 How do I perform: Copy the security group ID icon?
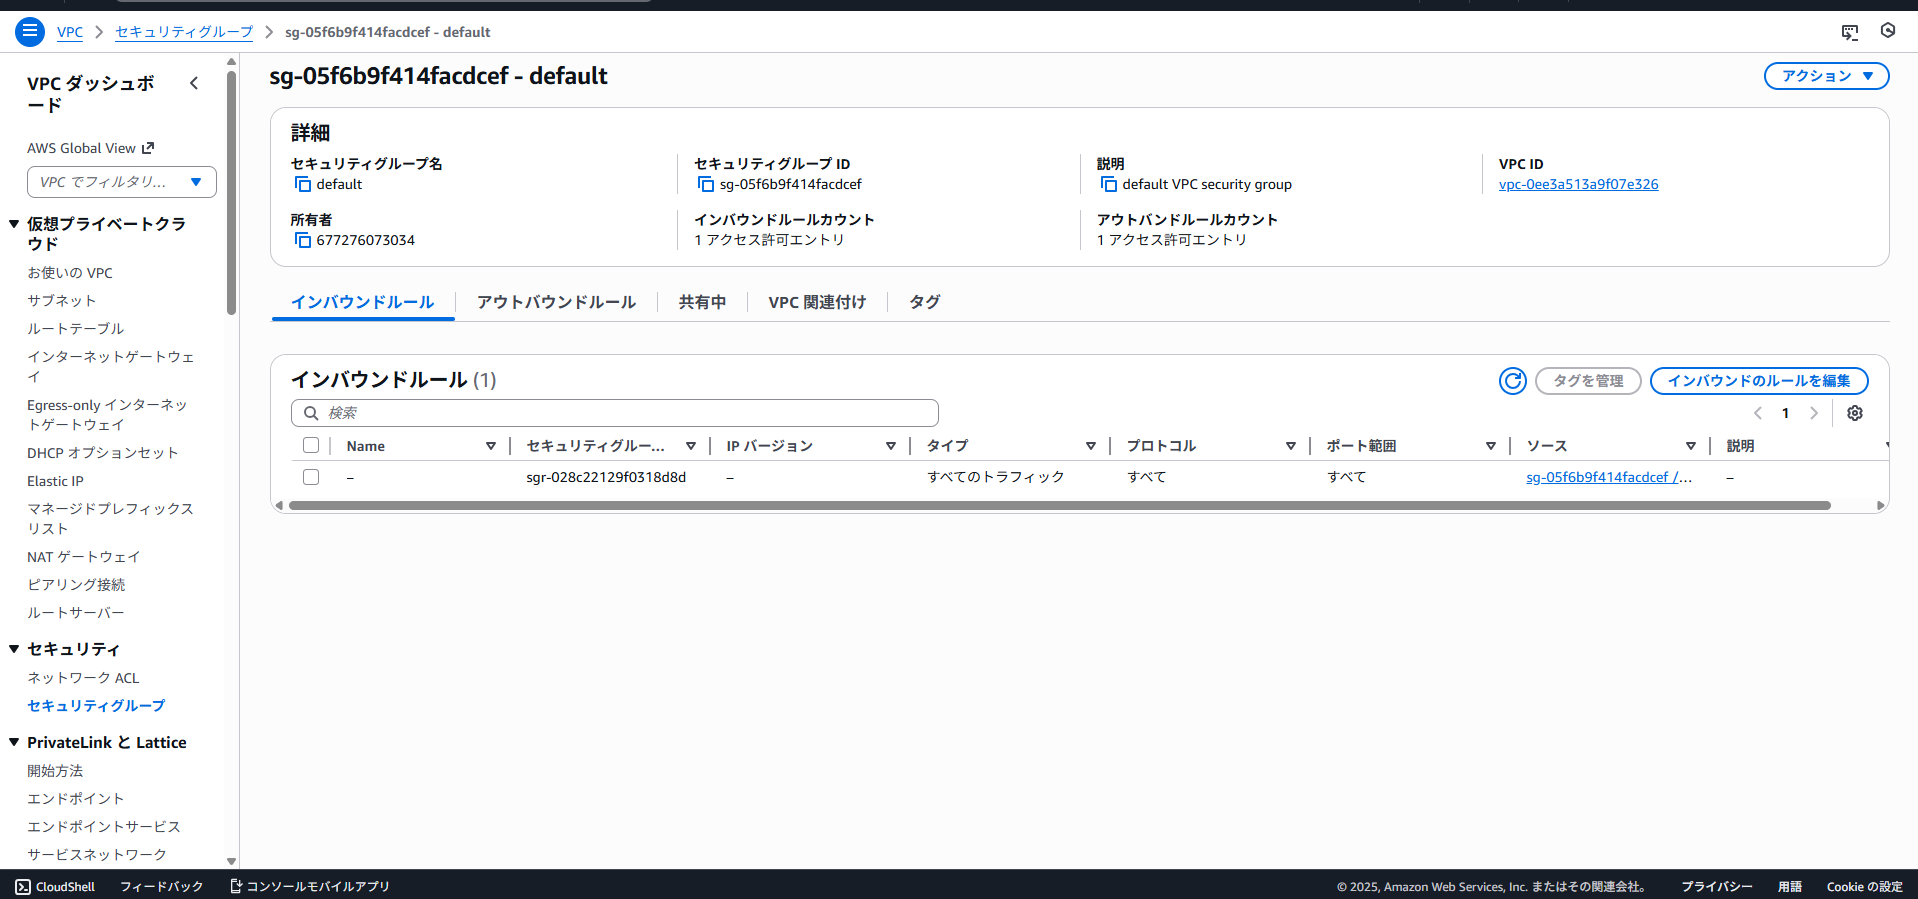click(705, 185)
